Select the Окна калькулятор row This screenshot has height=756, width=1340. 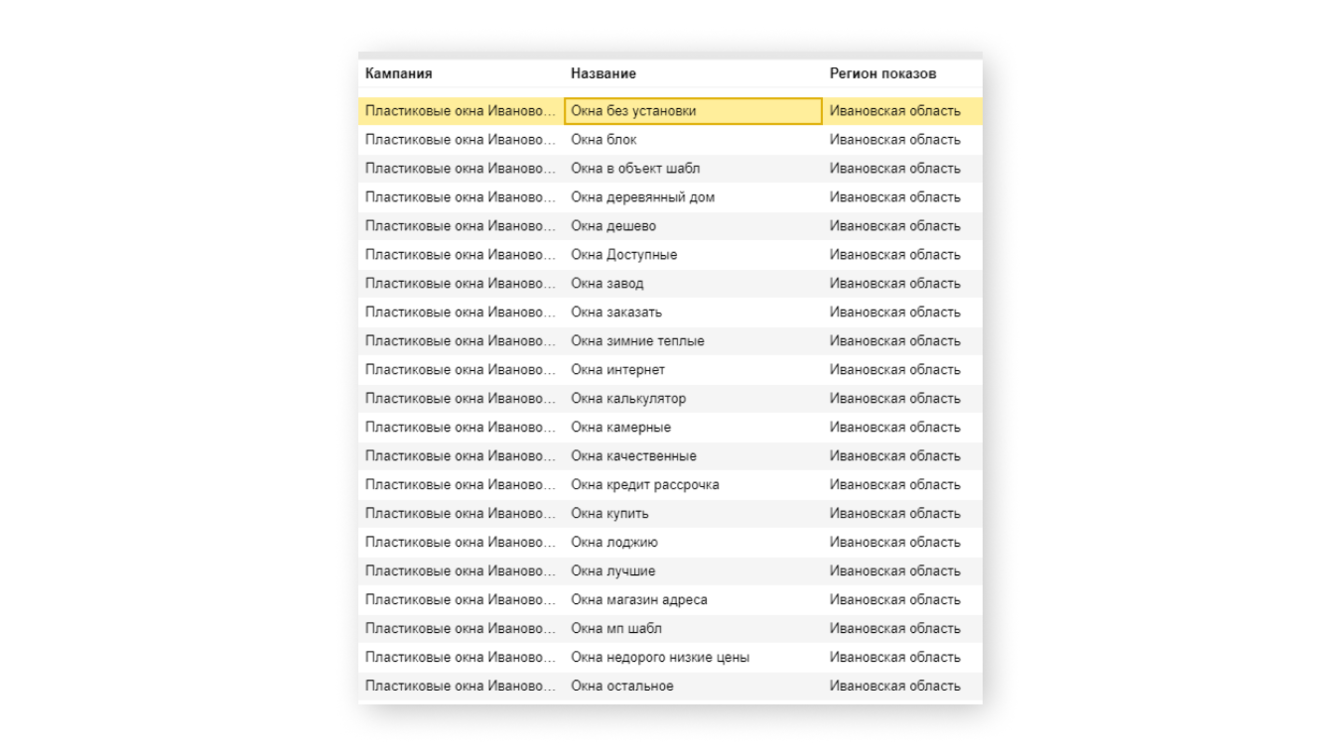628,399
